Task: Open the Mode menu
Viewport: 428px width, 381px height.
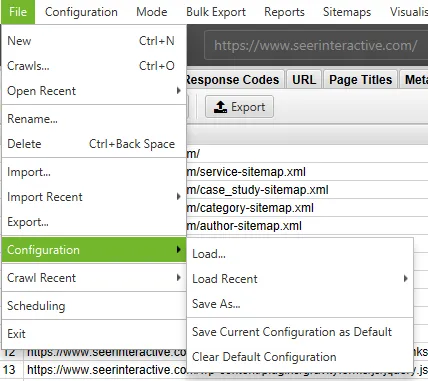Action: (x=152, y=12)
